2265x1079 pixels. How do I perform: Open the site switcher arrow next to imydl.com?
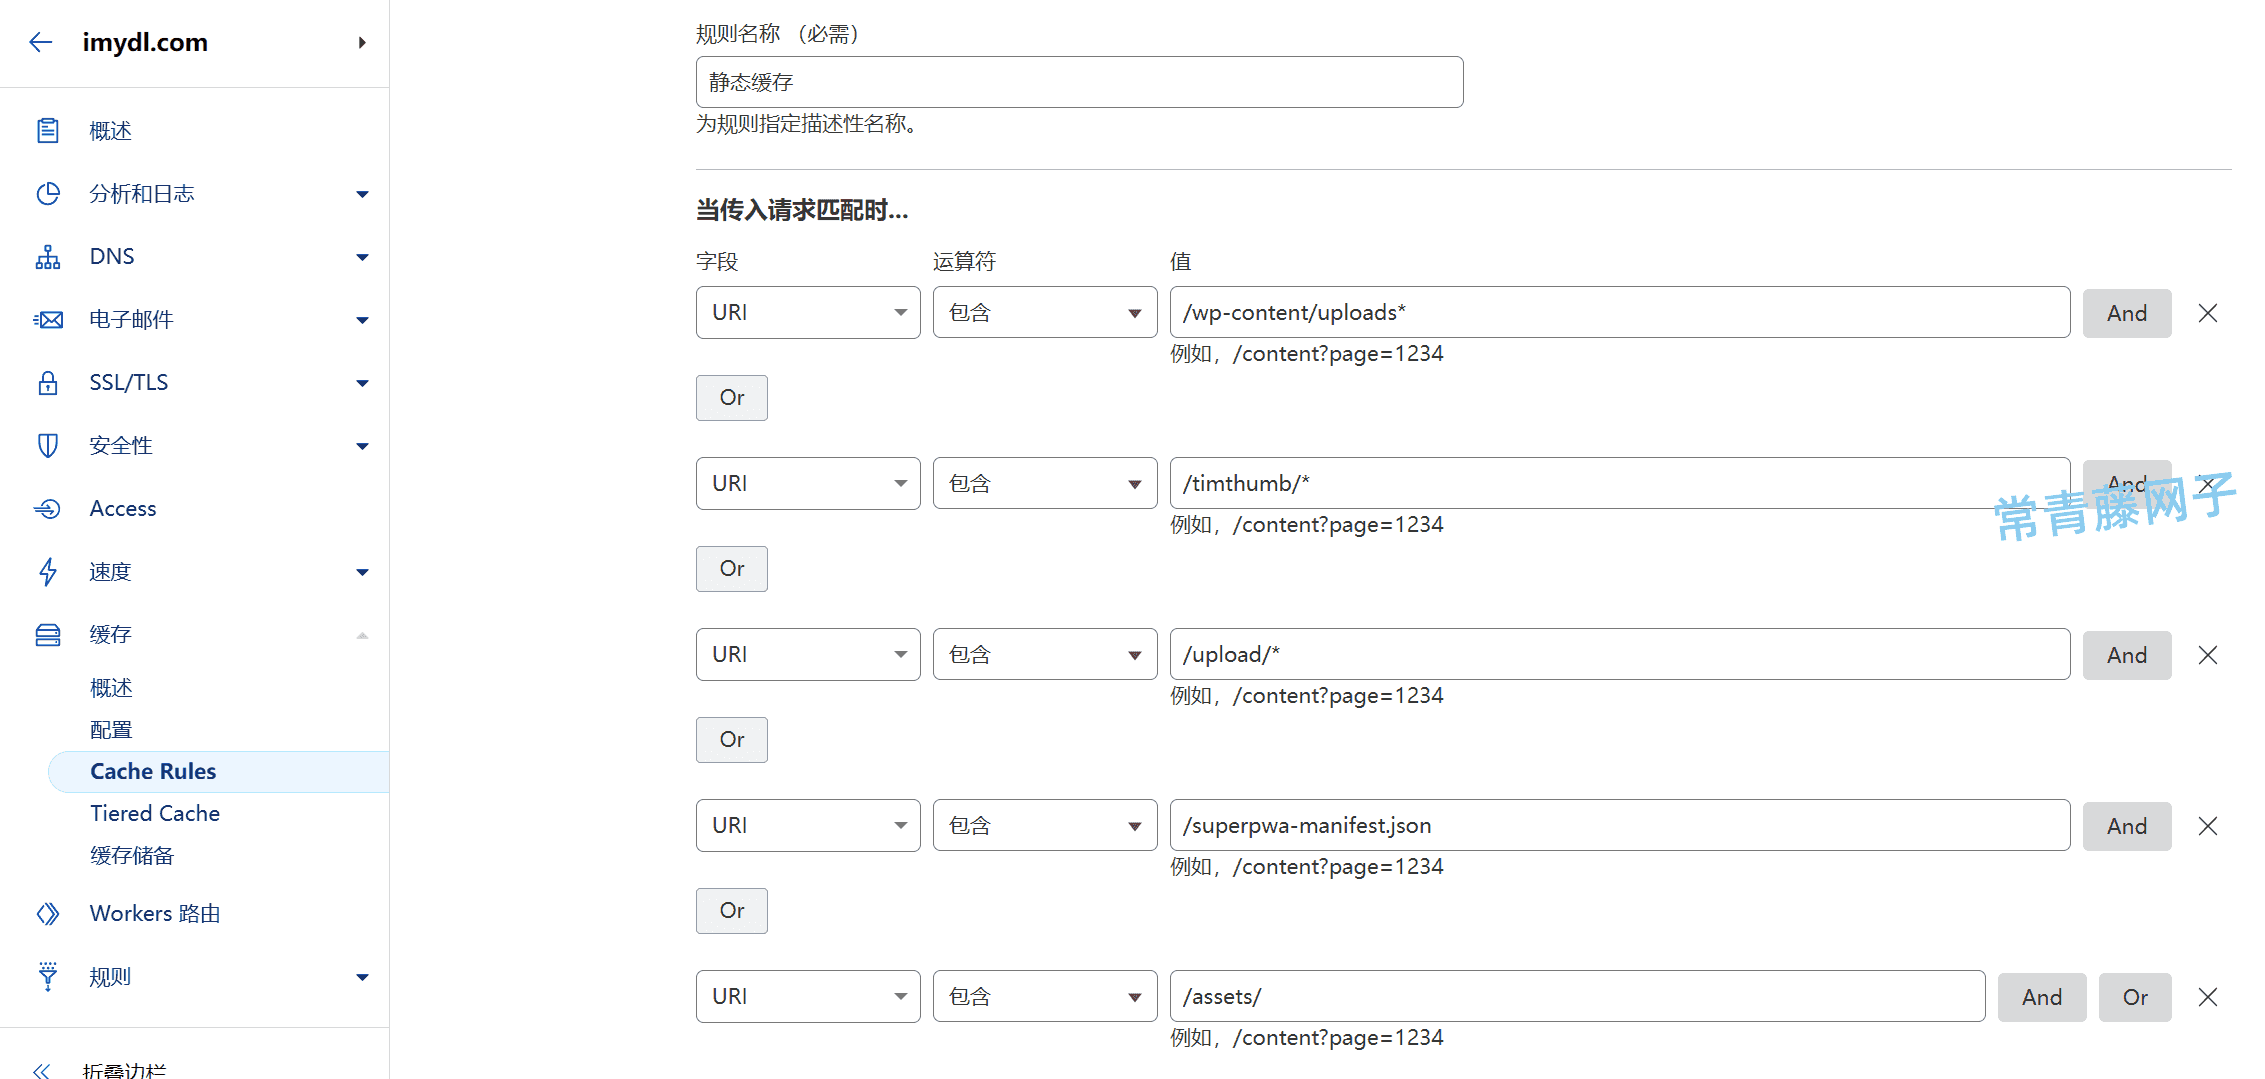click(362, 42)
